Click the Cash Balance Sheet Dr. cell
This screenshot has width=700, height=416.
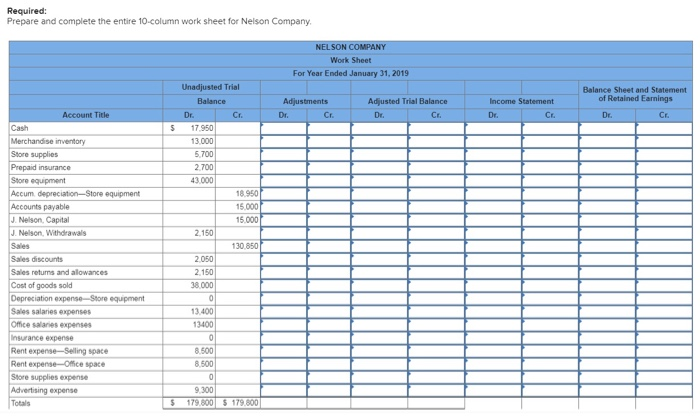coord(607,128)
